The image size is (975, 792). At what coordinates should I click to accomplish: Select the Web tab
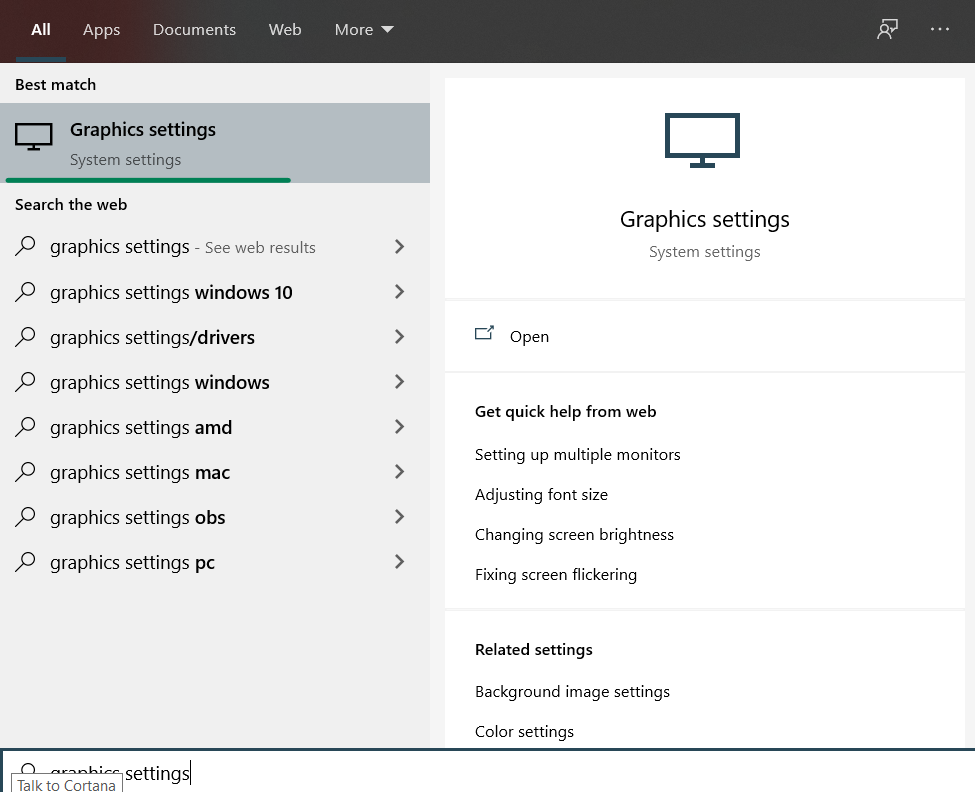coord(285,30)
